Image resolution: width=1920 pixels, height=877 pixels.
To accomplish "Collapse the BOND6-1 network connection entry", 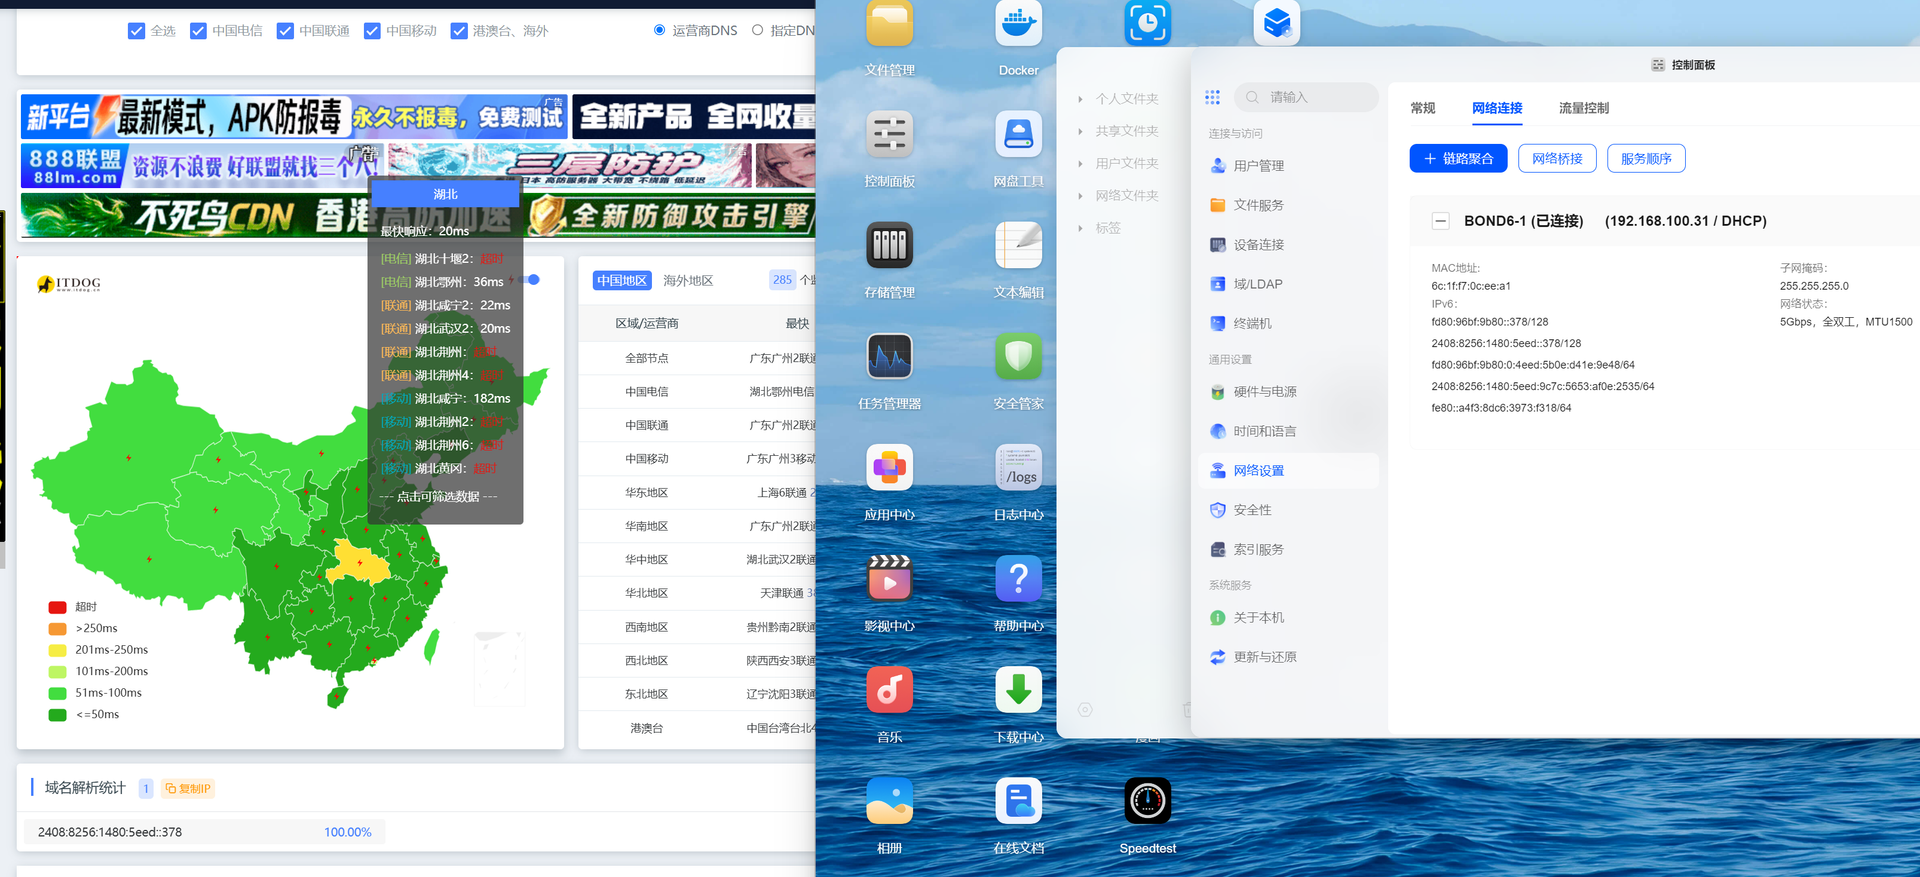I will pyautogui.click(x=1440, y=221).
